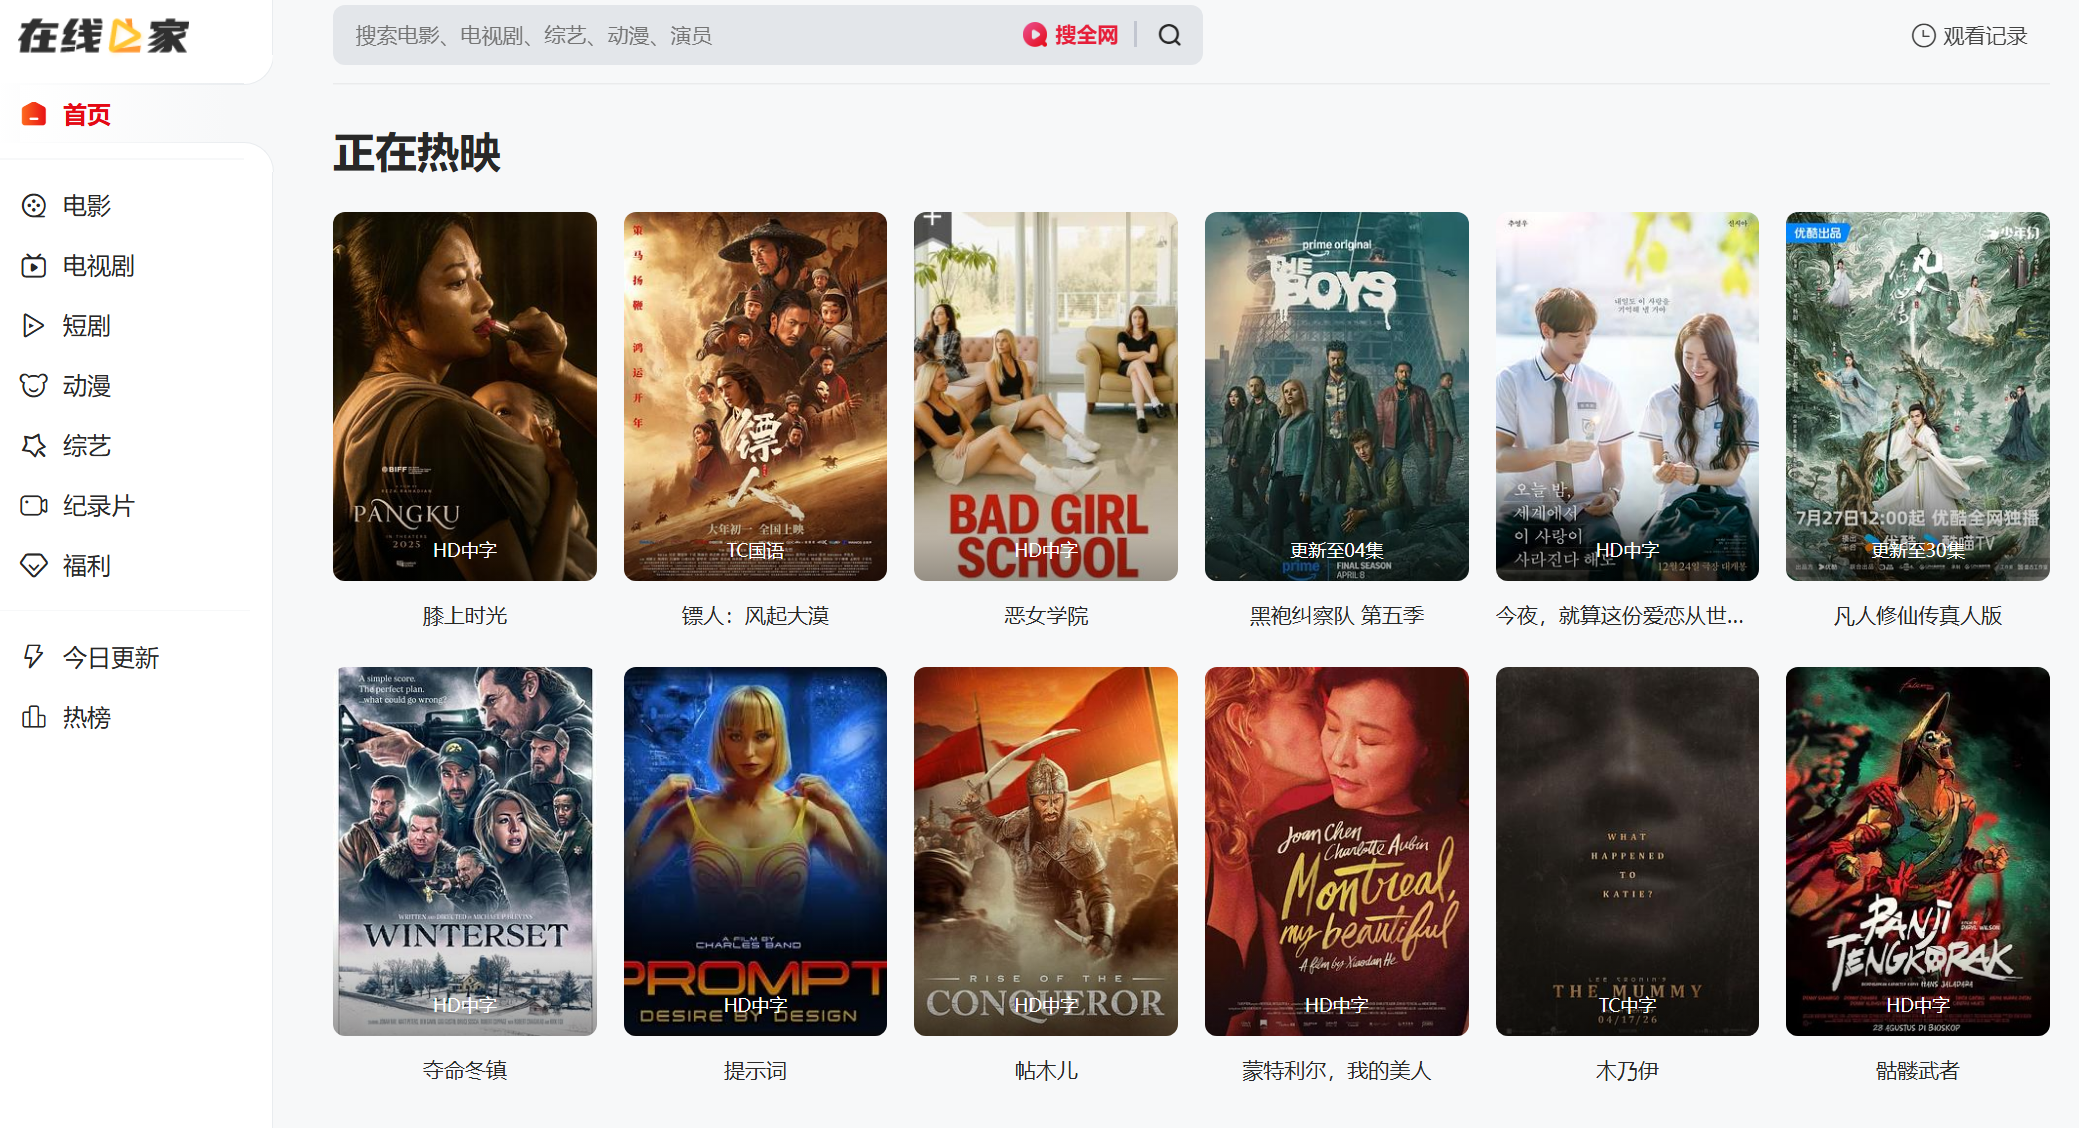2079x1128 pixels.
Task: Open the Bad Girl School poster
Action: tap(1045, 396)
